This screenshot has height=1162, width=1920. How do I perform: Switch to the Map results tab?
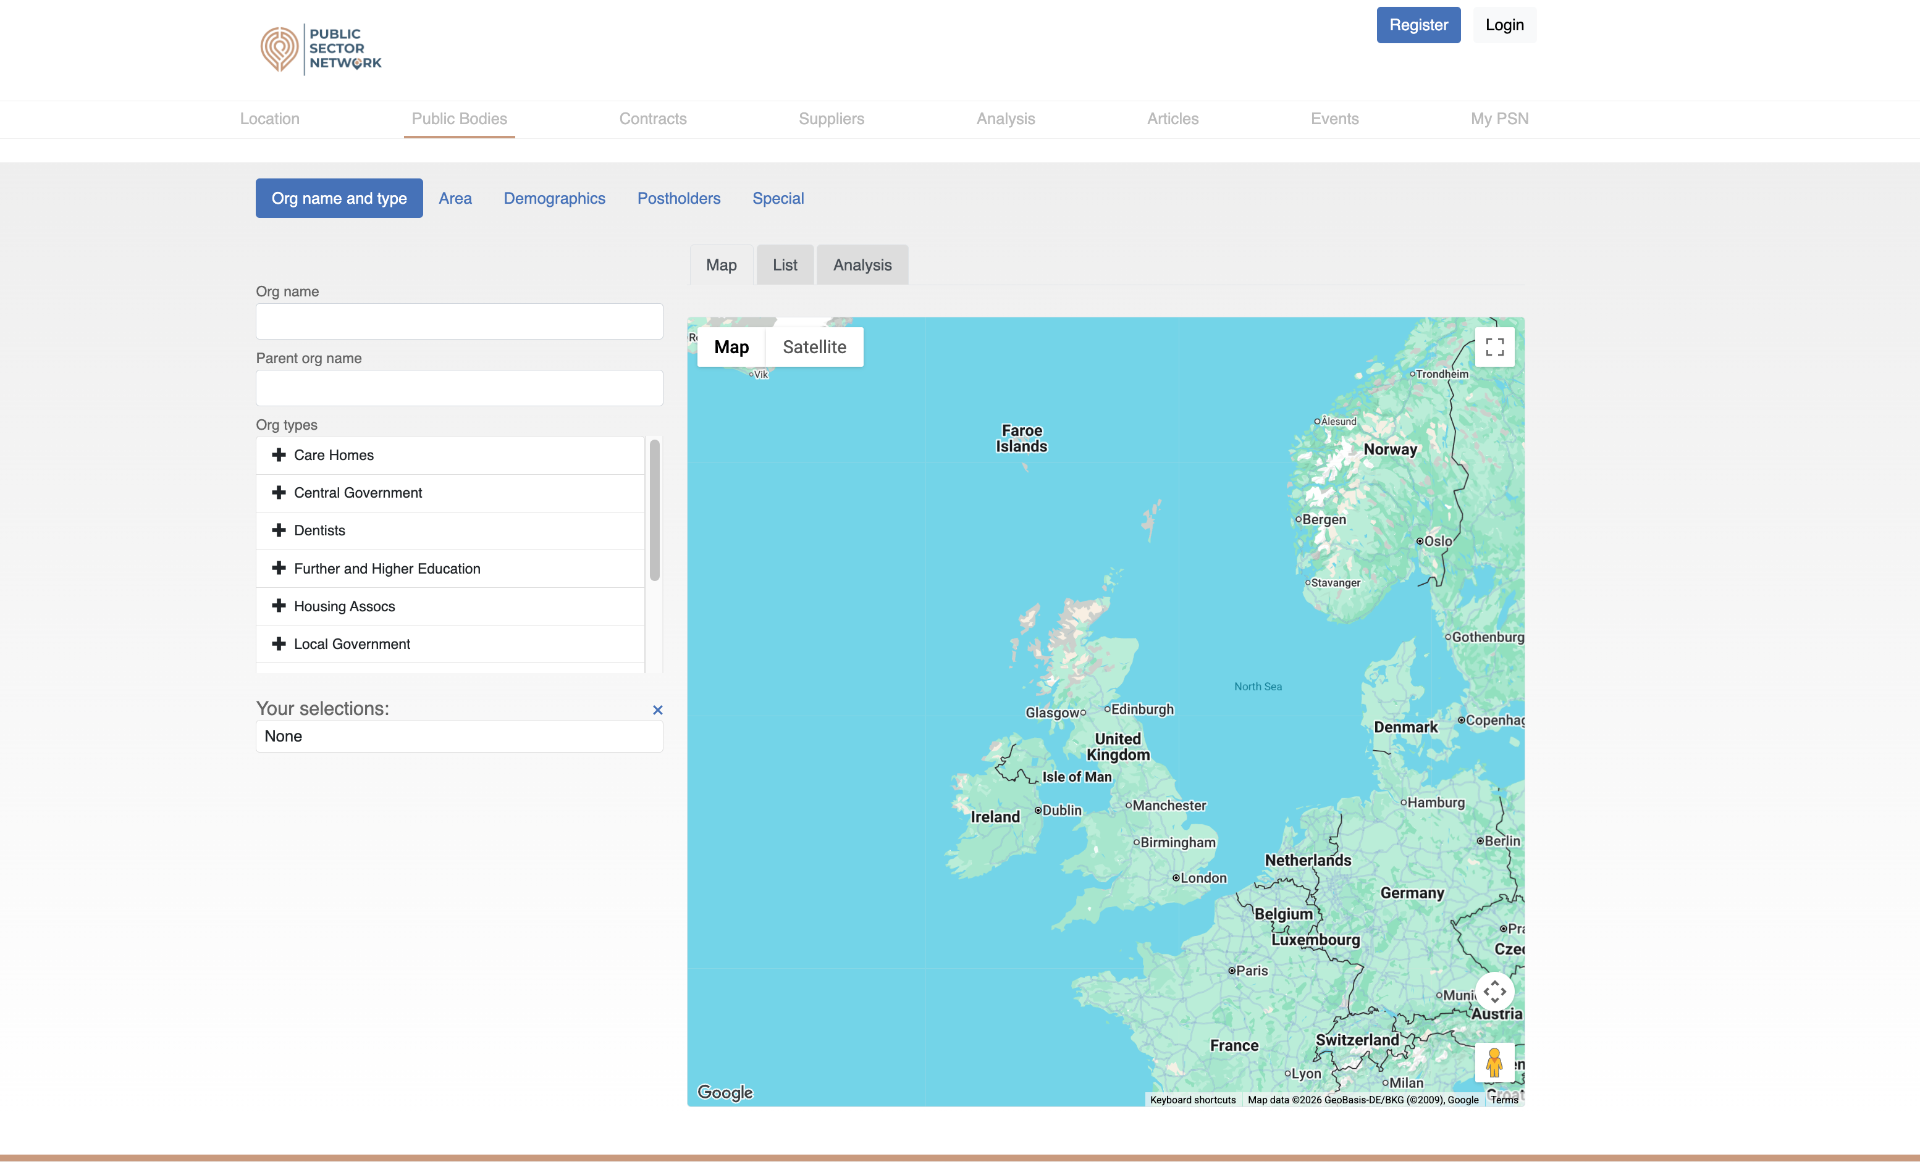click(721, 265)
